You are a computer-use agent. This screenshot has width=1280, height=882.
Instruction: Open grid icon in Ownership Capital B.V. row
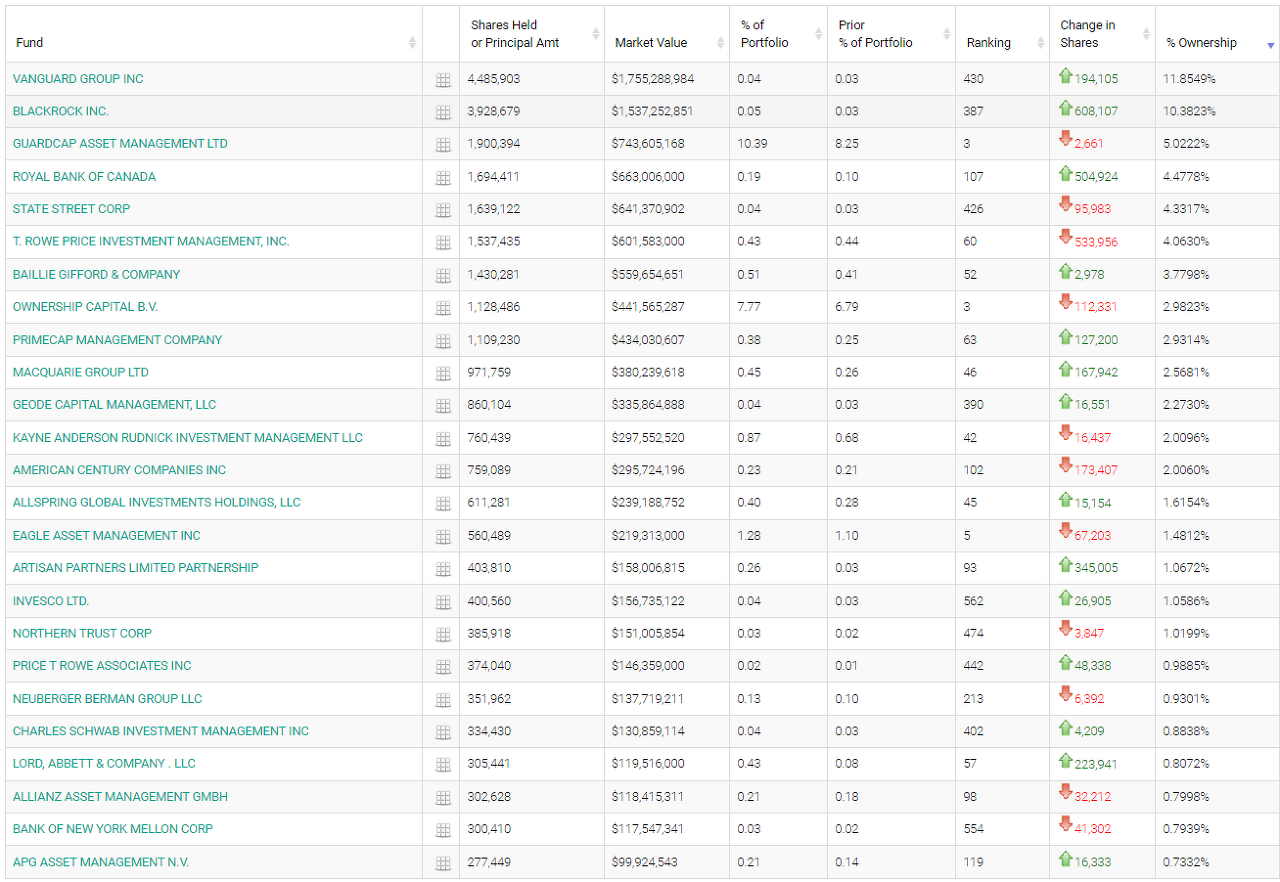pos(443,308)
